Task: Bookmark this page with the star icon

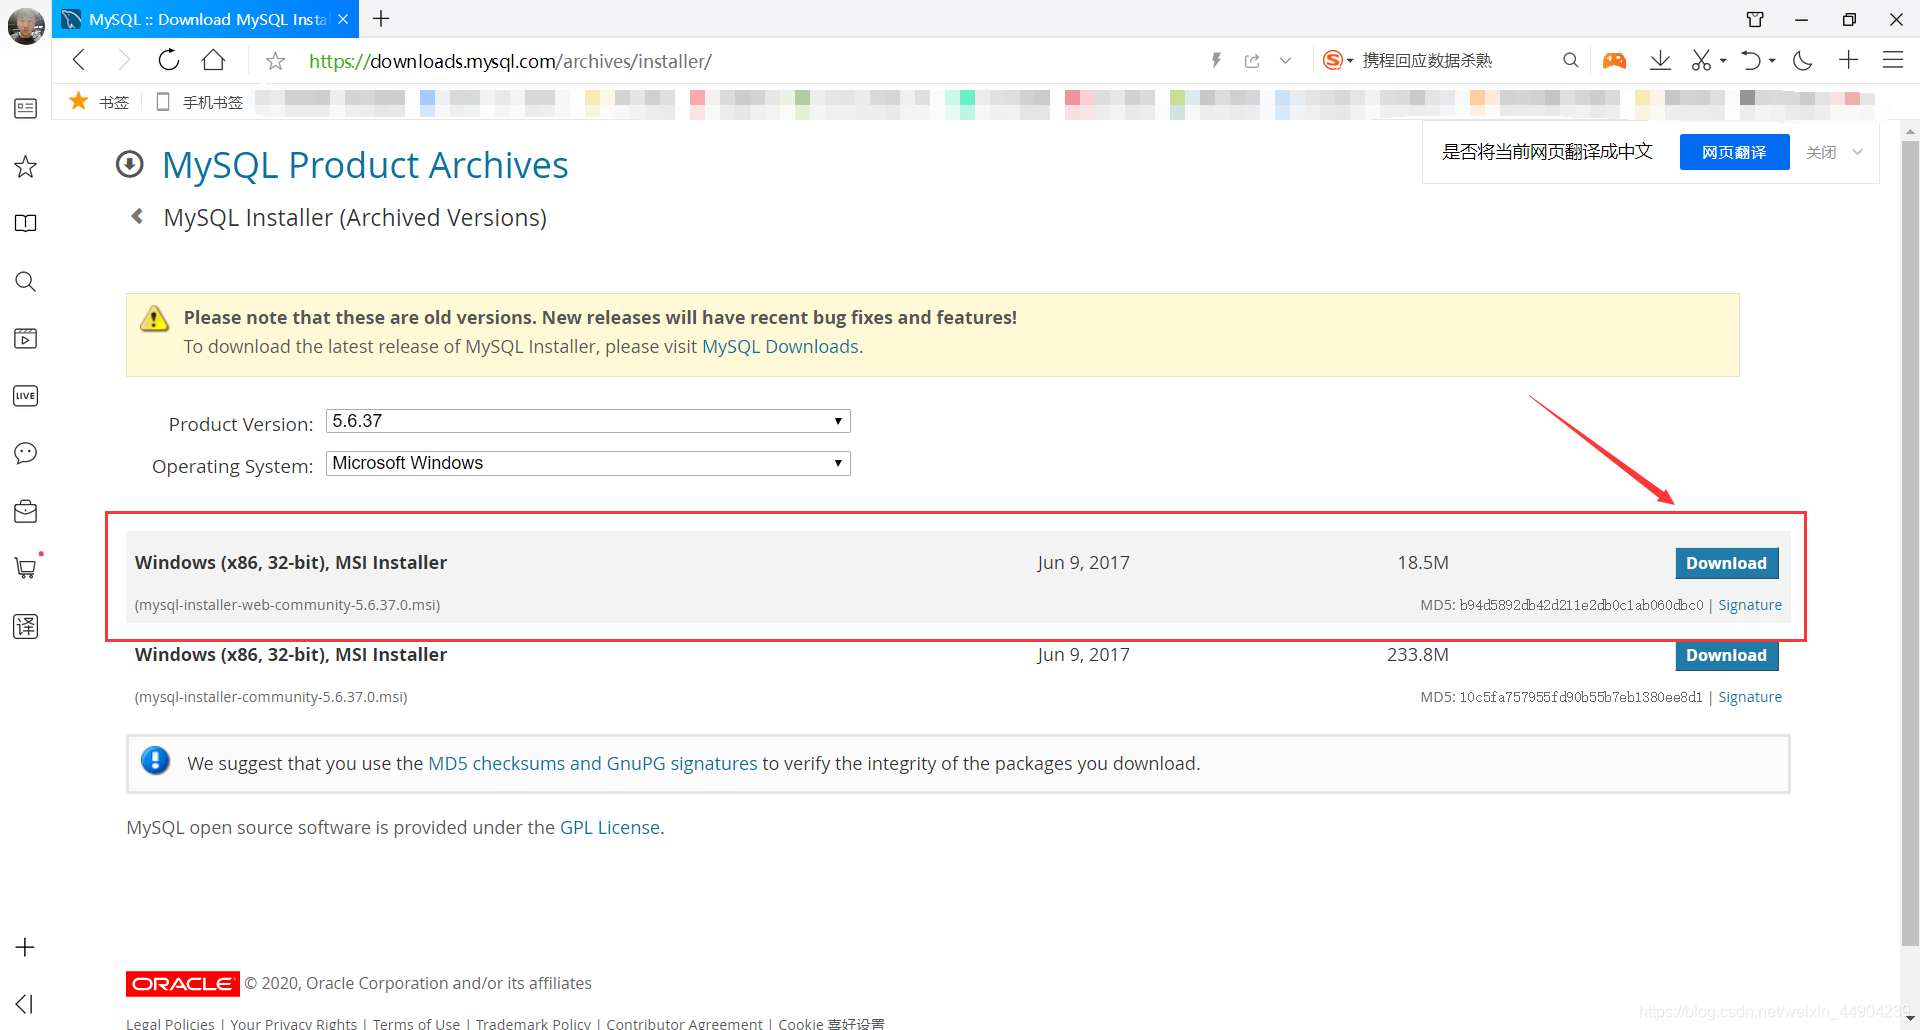Action: [276, 61]
